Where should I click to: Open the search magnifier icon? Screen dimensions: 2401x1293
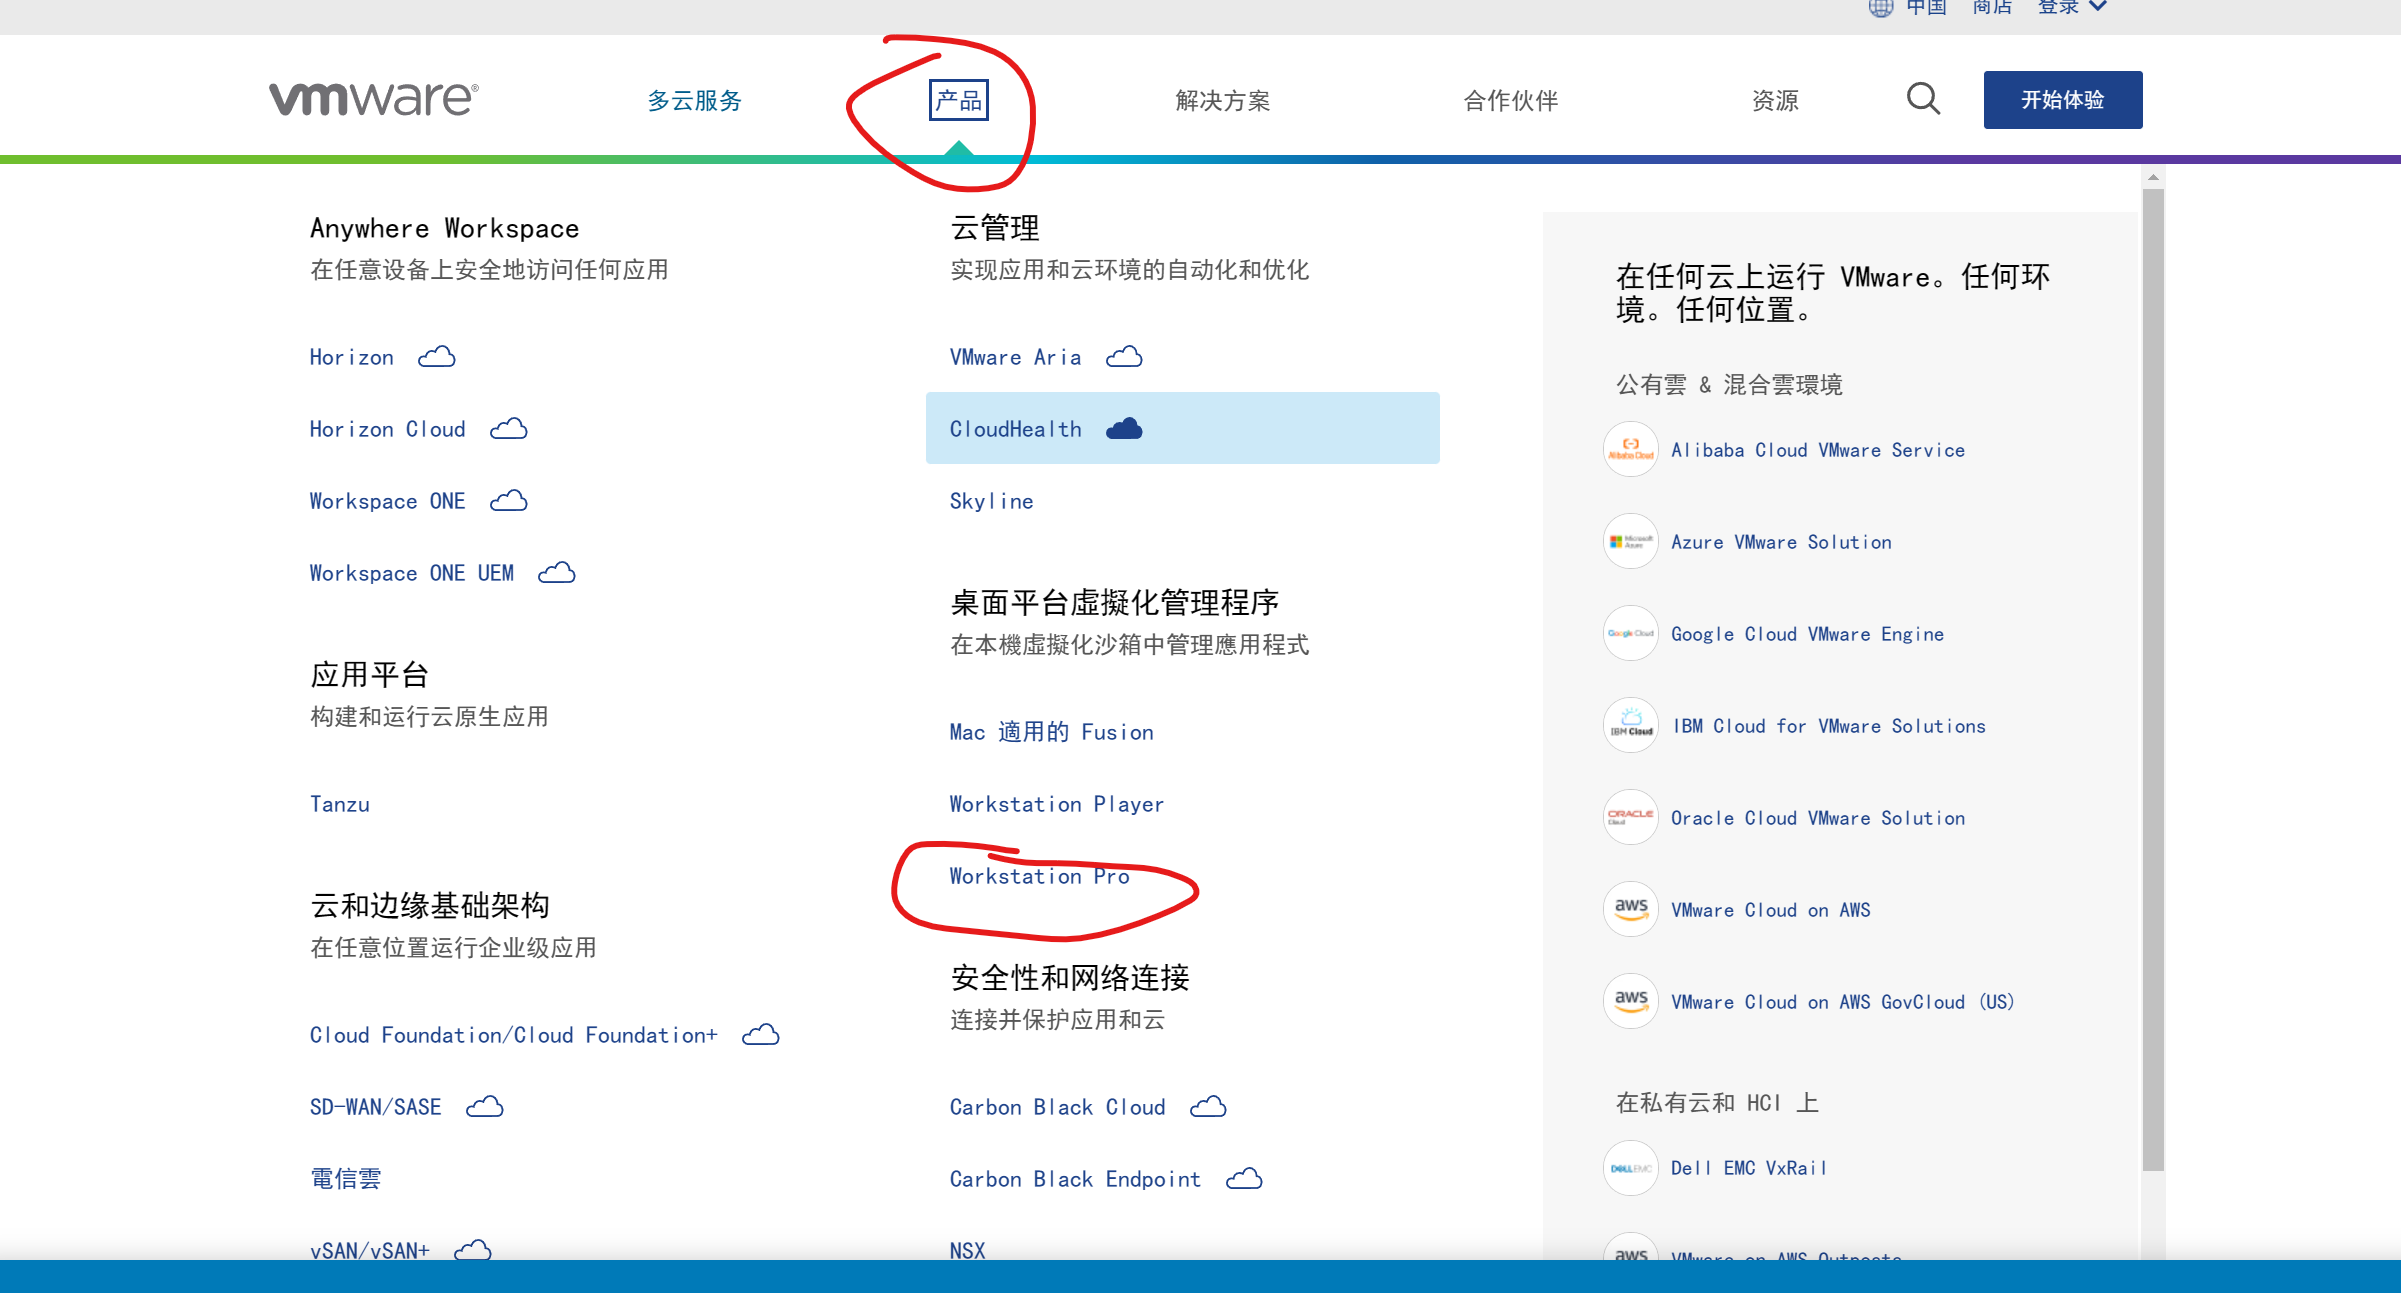(1922, 99)
